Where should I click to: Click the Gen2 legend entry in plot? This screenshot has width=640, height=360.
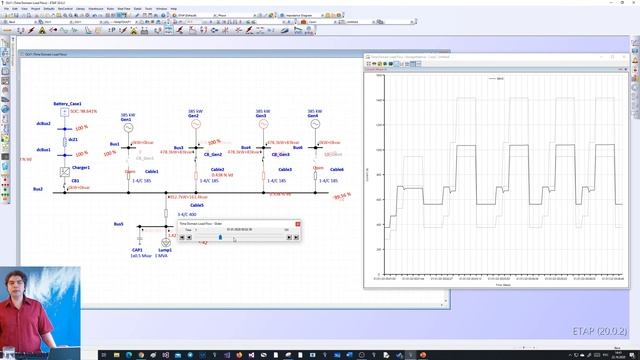(496, 78)
